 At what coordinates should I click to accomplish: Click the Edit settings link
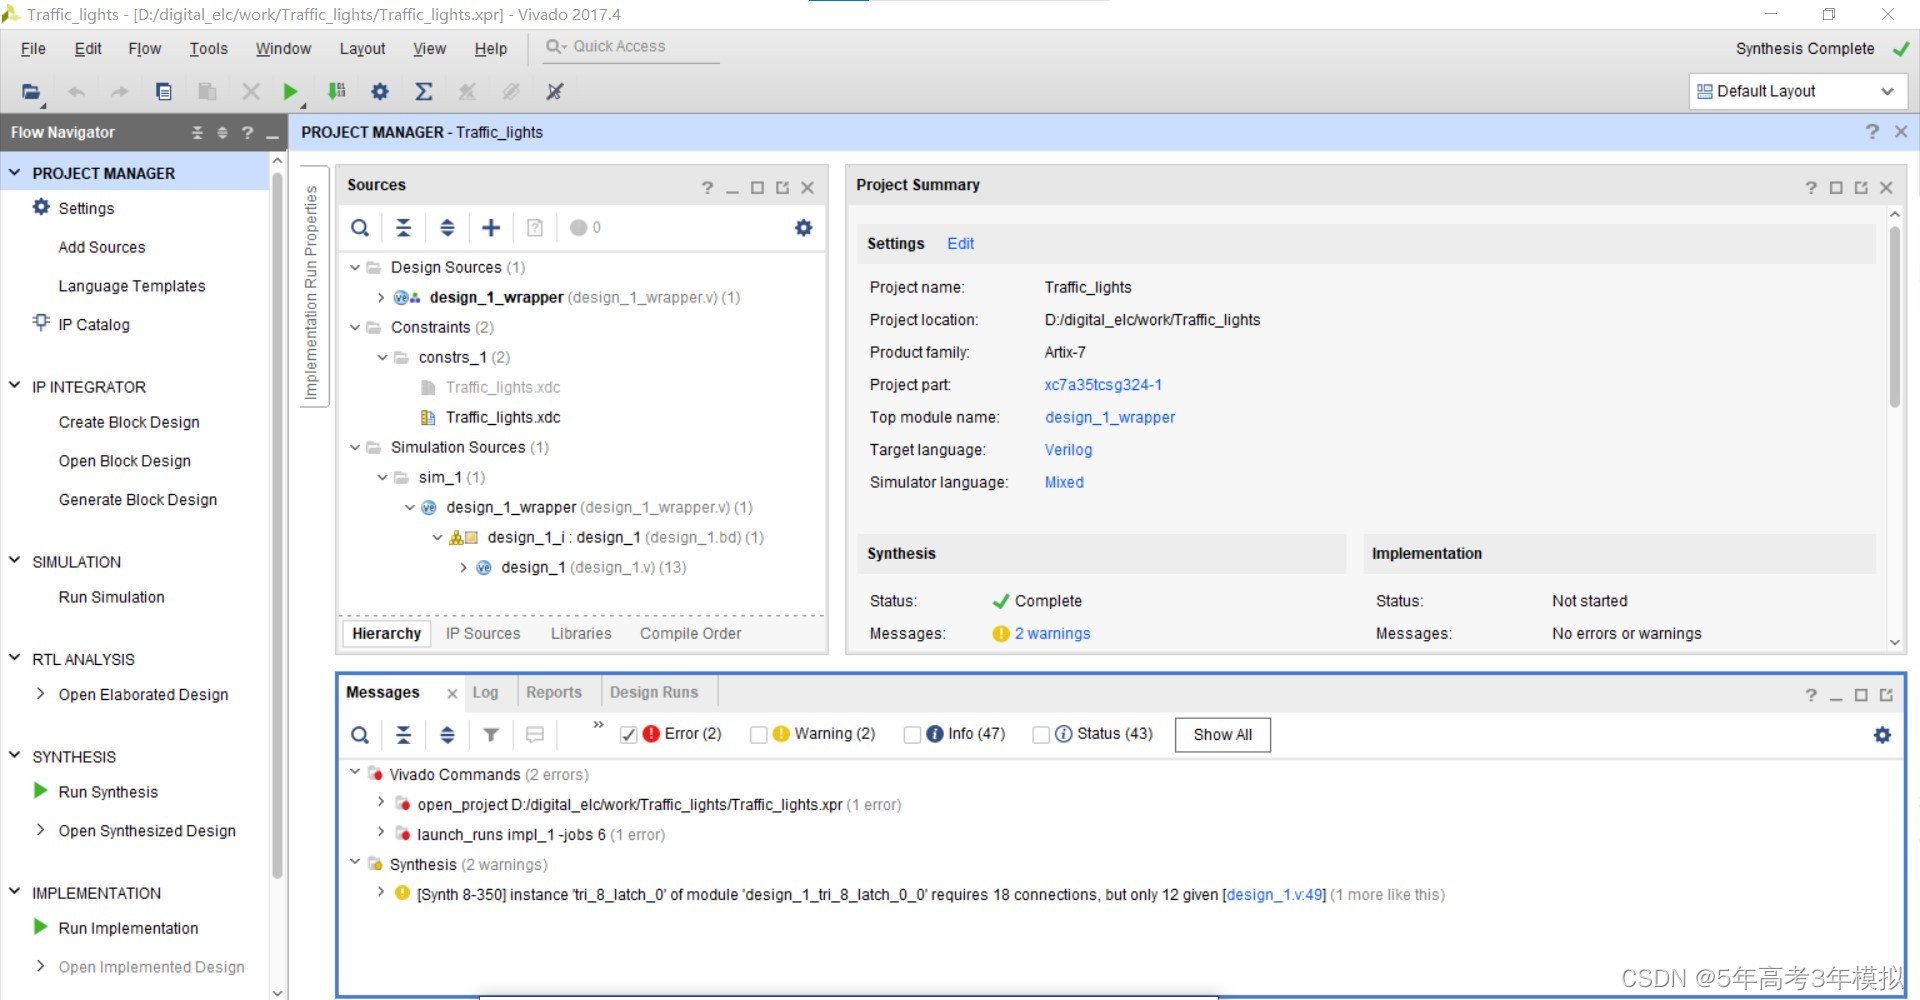click(x=961, y=243)
